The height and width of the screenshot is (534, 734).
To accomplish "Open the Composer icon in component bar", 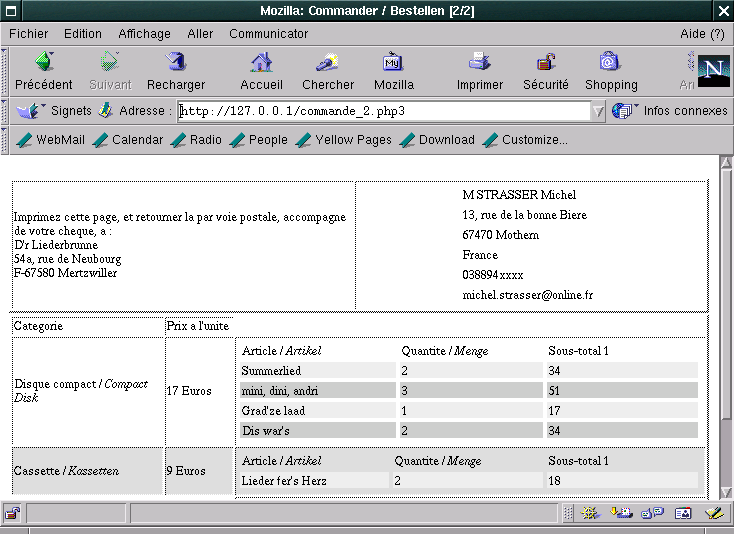I will pos(712,513).
